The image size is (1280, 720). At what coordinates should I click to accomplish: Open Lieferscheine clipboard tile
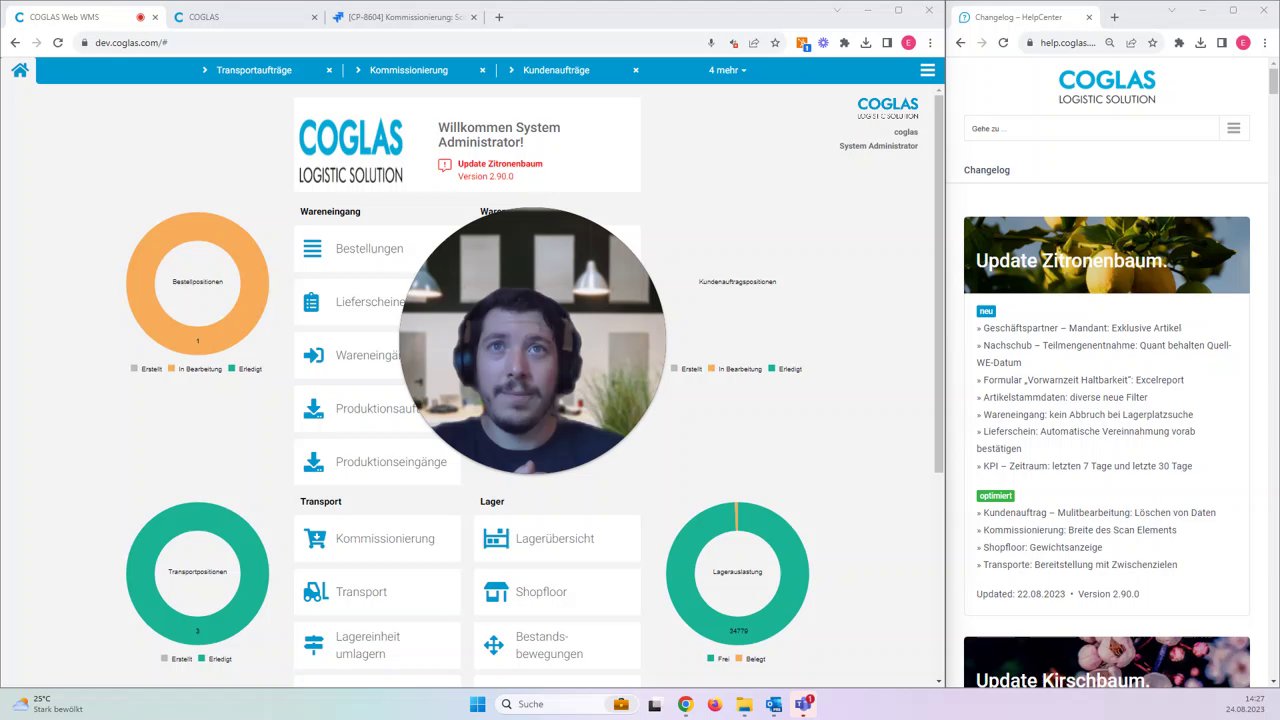point(377,302)
